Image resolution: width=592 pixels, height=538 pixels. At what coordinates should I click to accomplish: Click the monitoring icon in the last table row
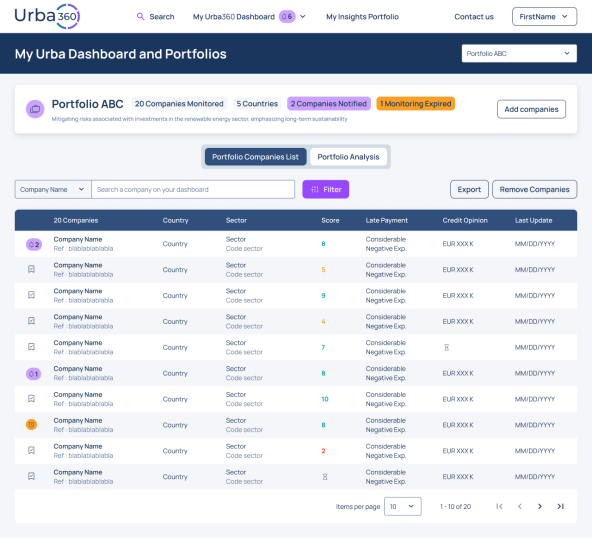pyautogui.click(x=32, y=476)
